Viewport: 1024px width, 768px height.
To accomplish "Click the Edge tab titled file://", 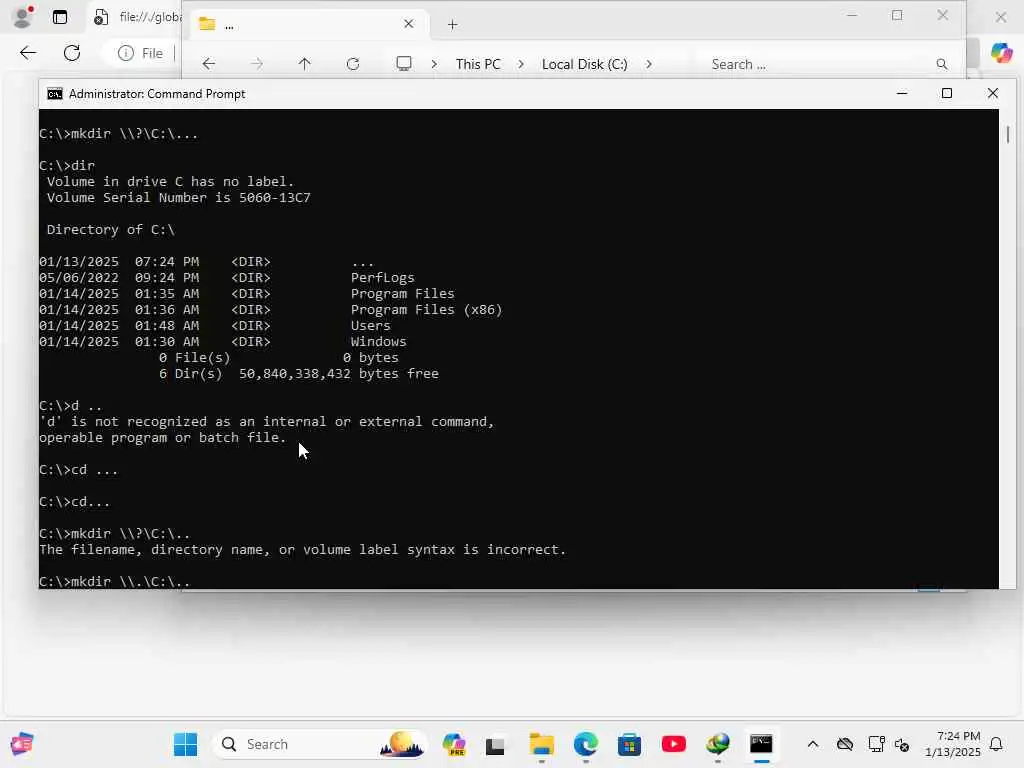I will point(136,17).
